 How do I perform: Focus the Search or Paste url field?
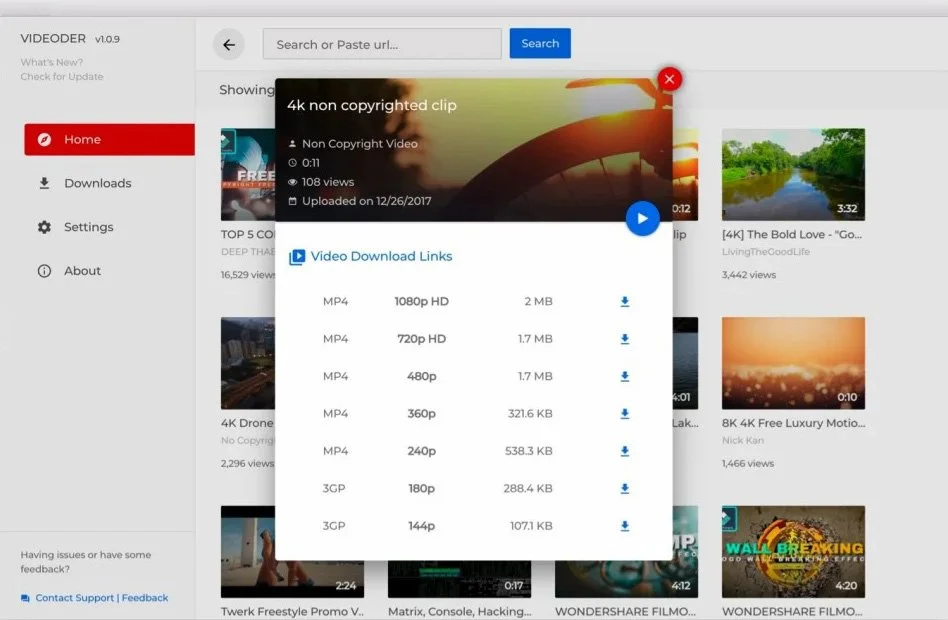click(382, 44)
